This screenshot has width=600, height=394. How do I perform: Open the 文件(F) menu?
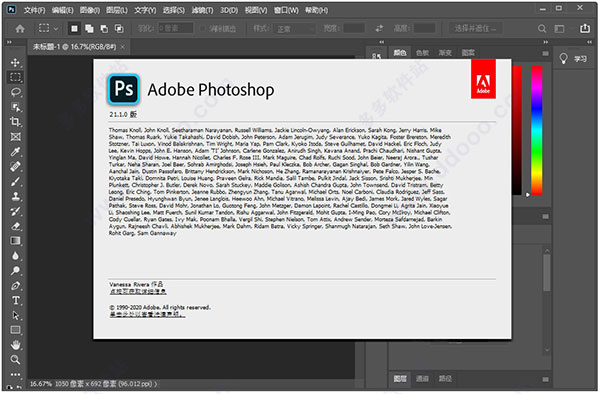[34, 10]
